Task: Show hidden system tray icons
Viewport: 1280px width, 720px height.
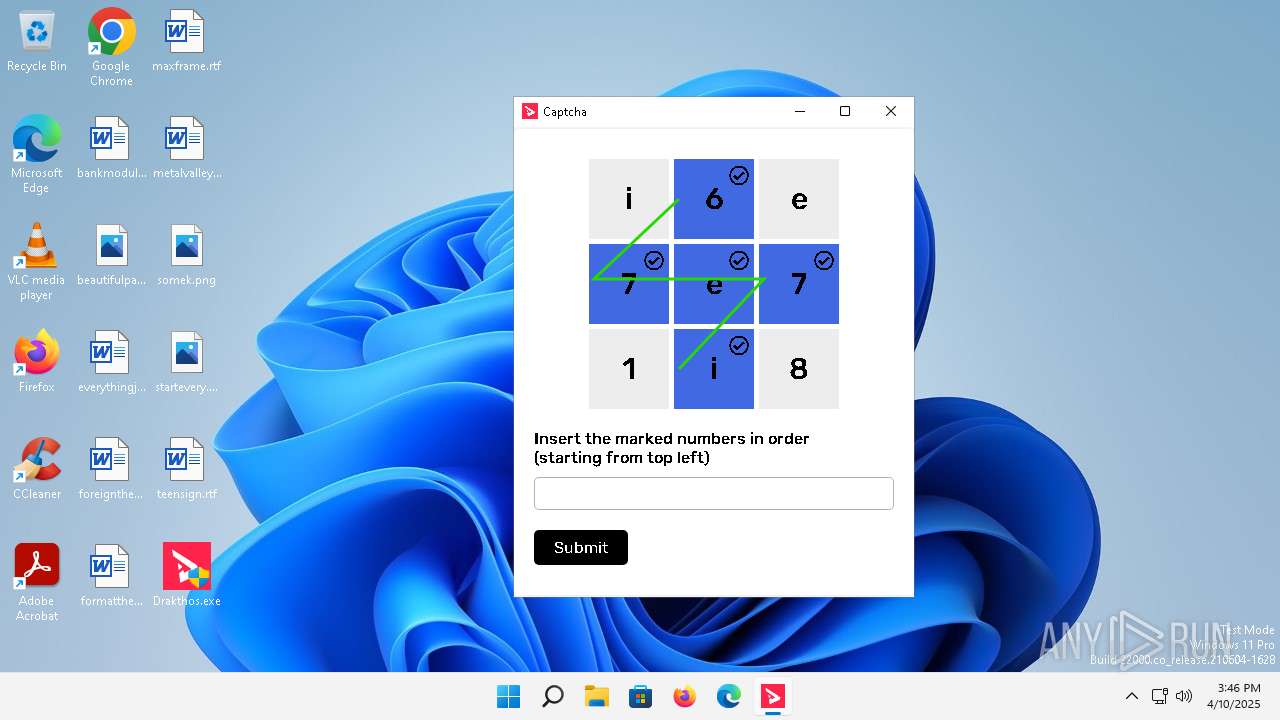Action: pyautogui.click(x=1132, y=696)
